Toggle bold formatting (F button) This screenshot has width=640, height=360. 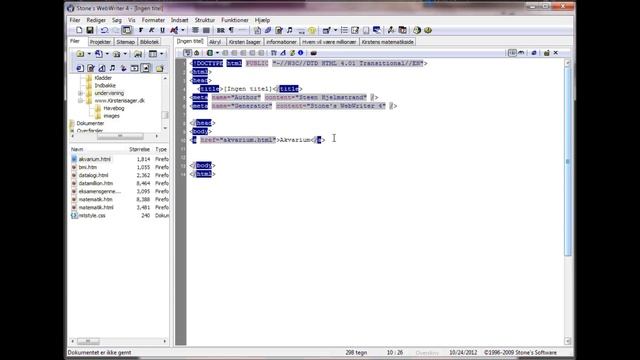(x=141, y=30)
